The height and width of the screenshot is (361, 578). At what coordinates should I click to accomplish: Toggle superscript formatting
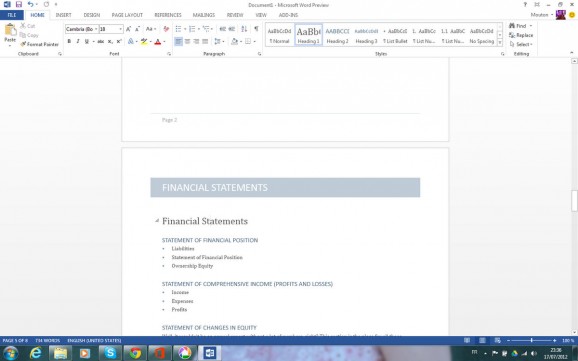pos(119,41)
